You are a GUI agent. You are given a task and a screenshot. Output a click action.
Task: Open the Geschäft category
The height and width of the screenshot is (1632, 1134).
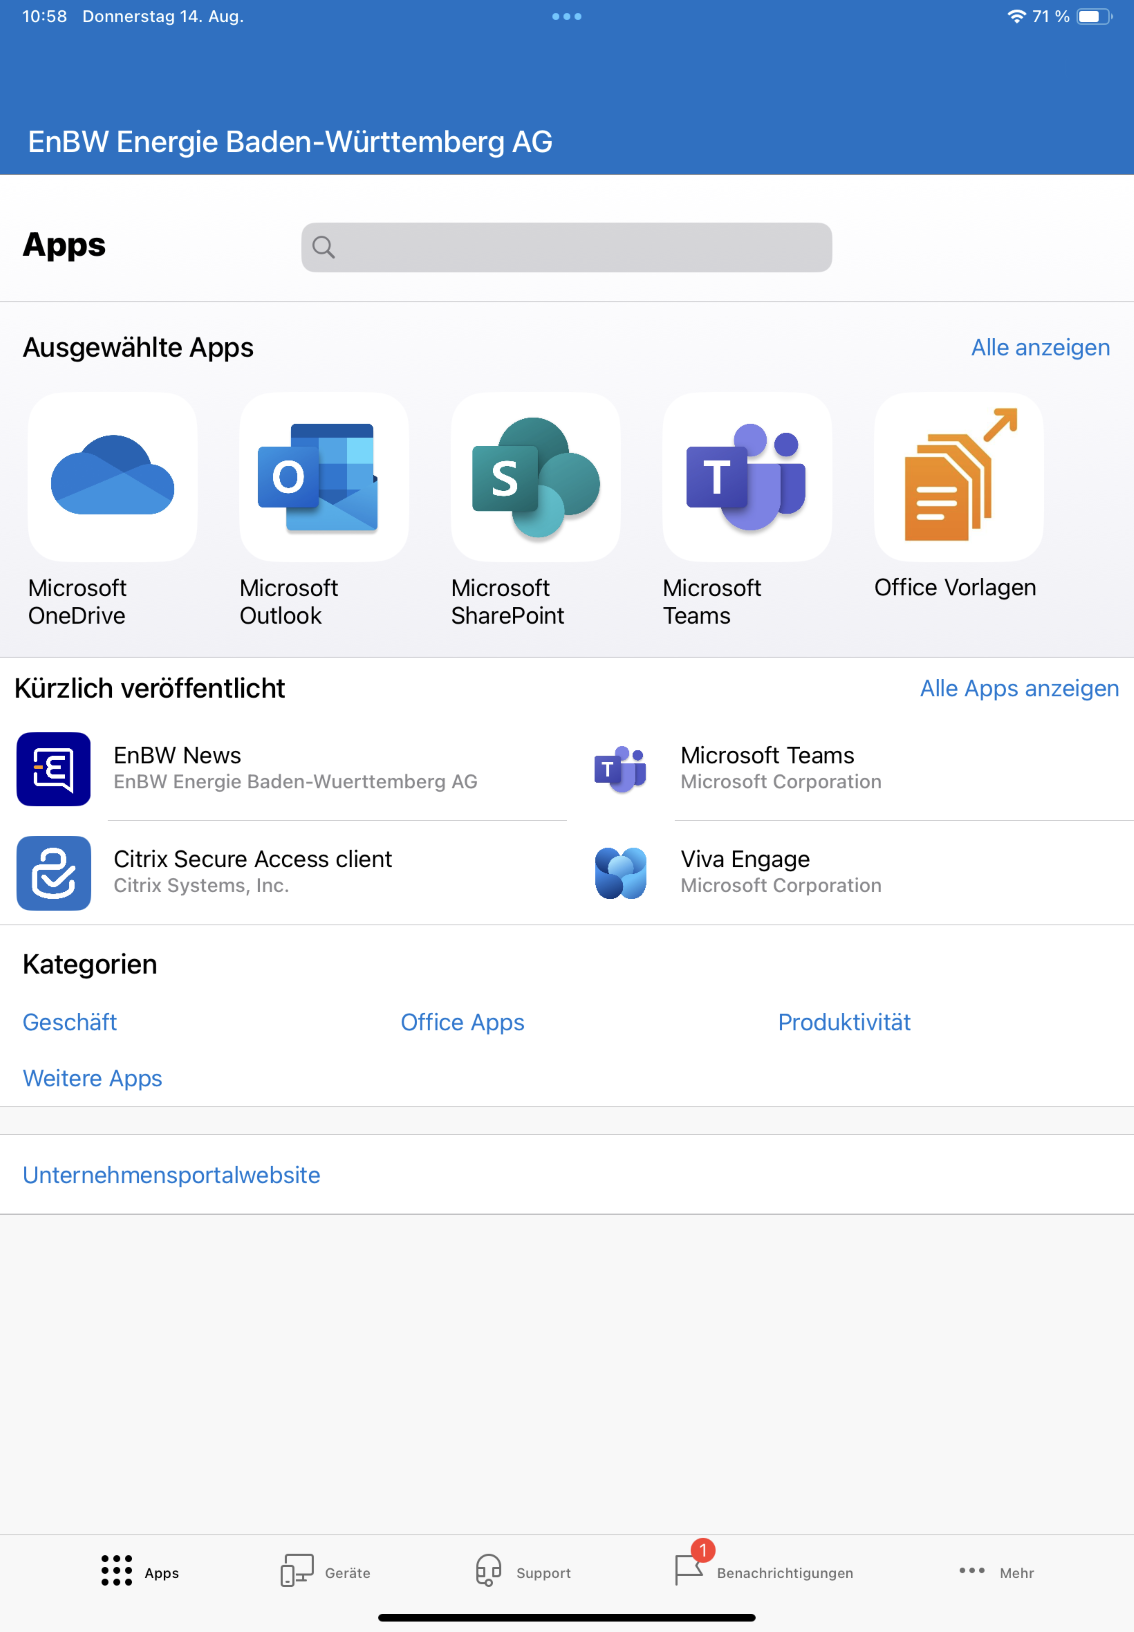(x=70, y=1022)
